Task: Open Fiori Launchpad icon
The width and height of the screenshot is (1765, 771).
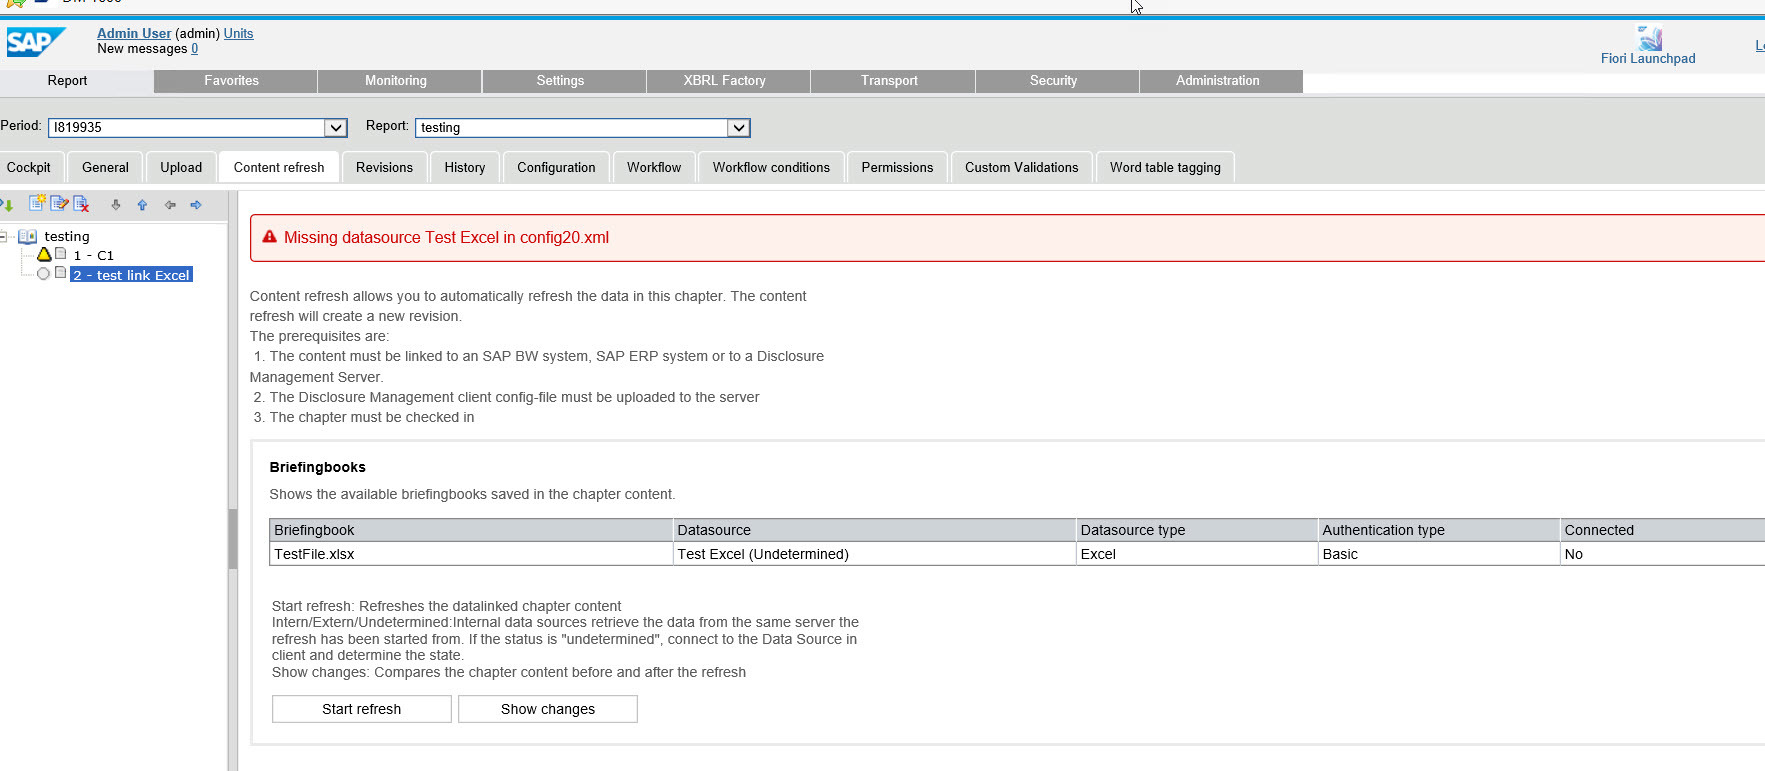Action: 1649,38
